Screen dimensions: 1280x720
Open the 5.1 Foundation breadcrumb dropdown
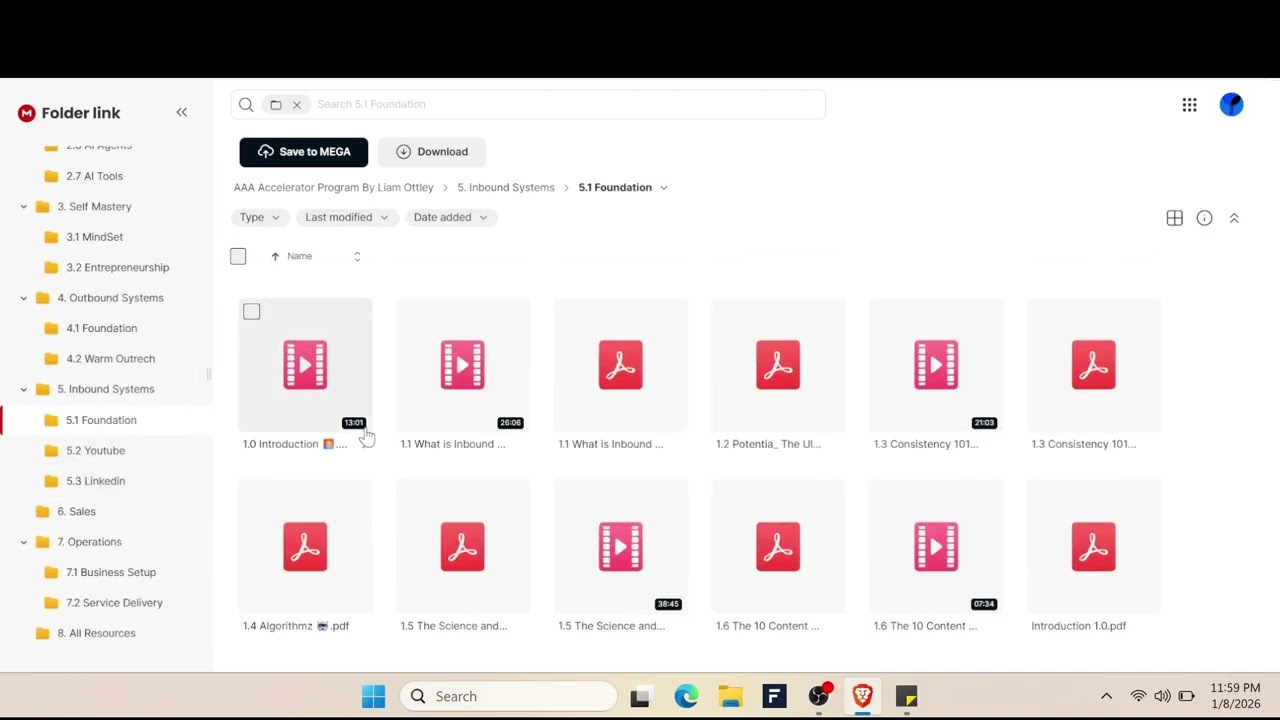[663, 188]
